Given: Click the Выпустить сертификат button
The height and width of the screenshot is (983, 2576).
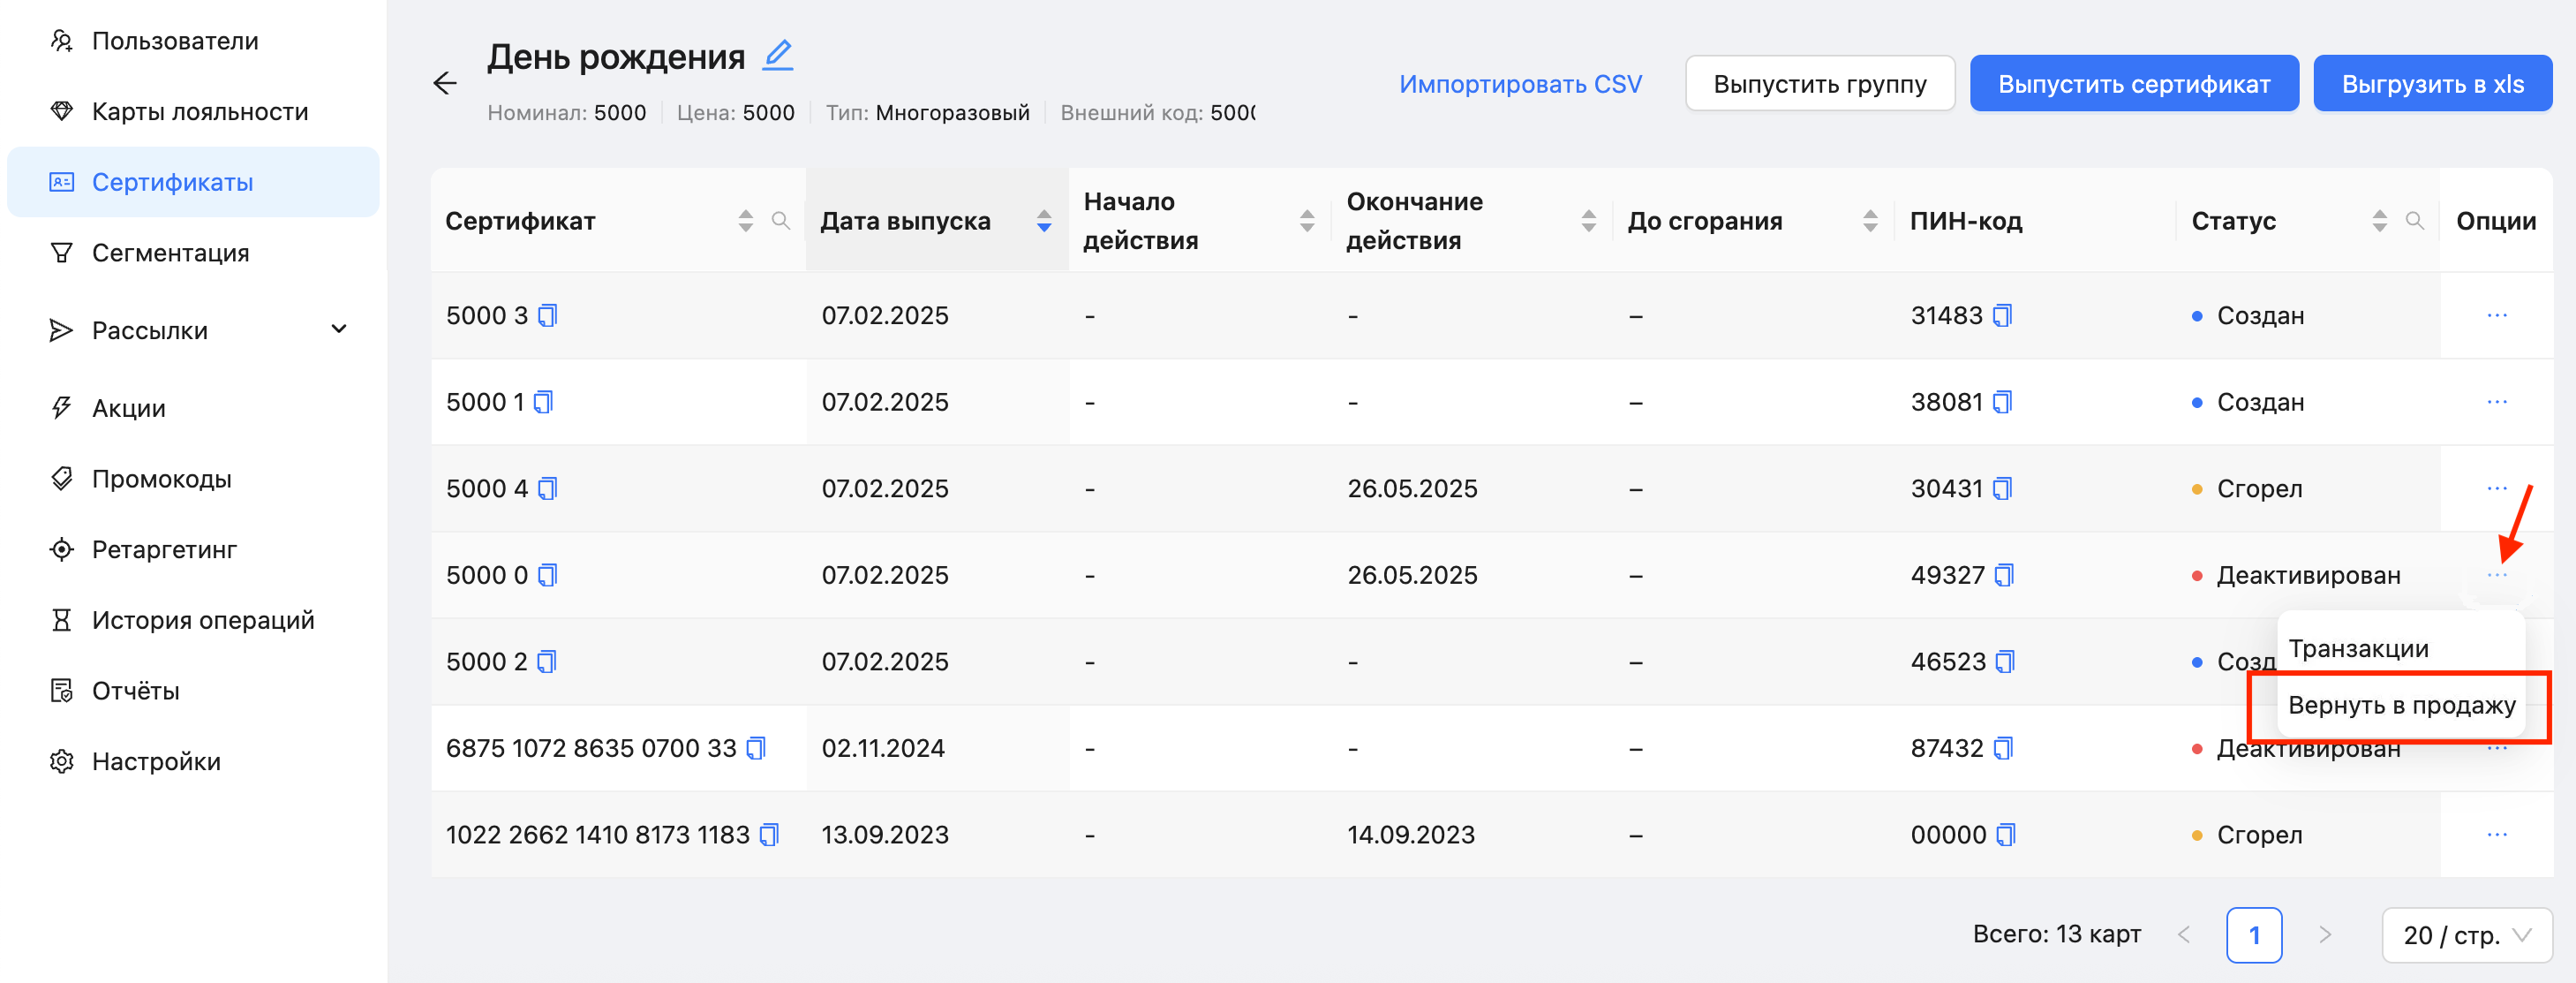Looking at the screenshot, I should coord(2133,84).
